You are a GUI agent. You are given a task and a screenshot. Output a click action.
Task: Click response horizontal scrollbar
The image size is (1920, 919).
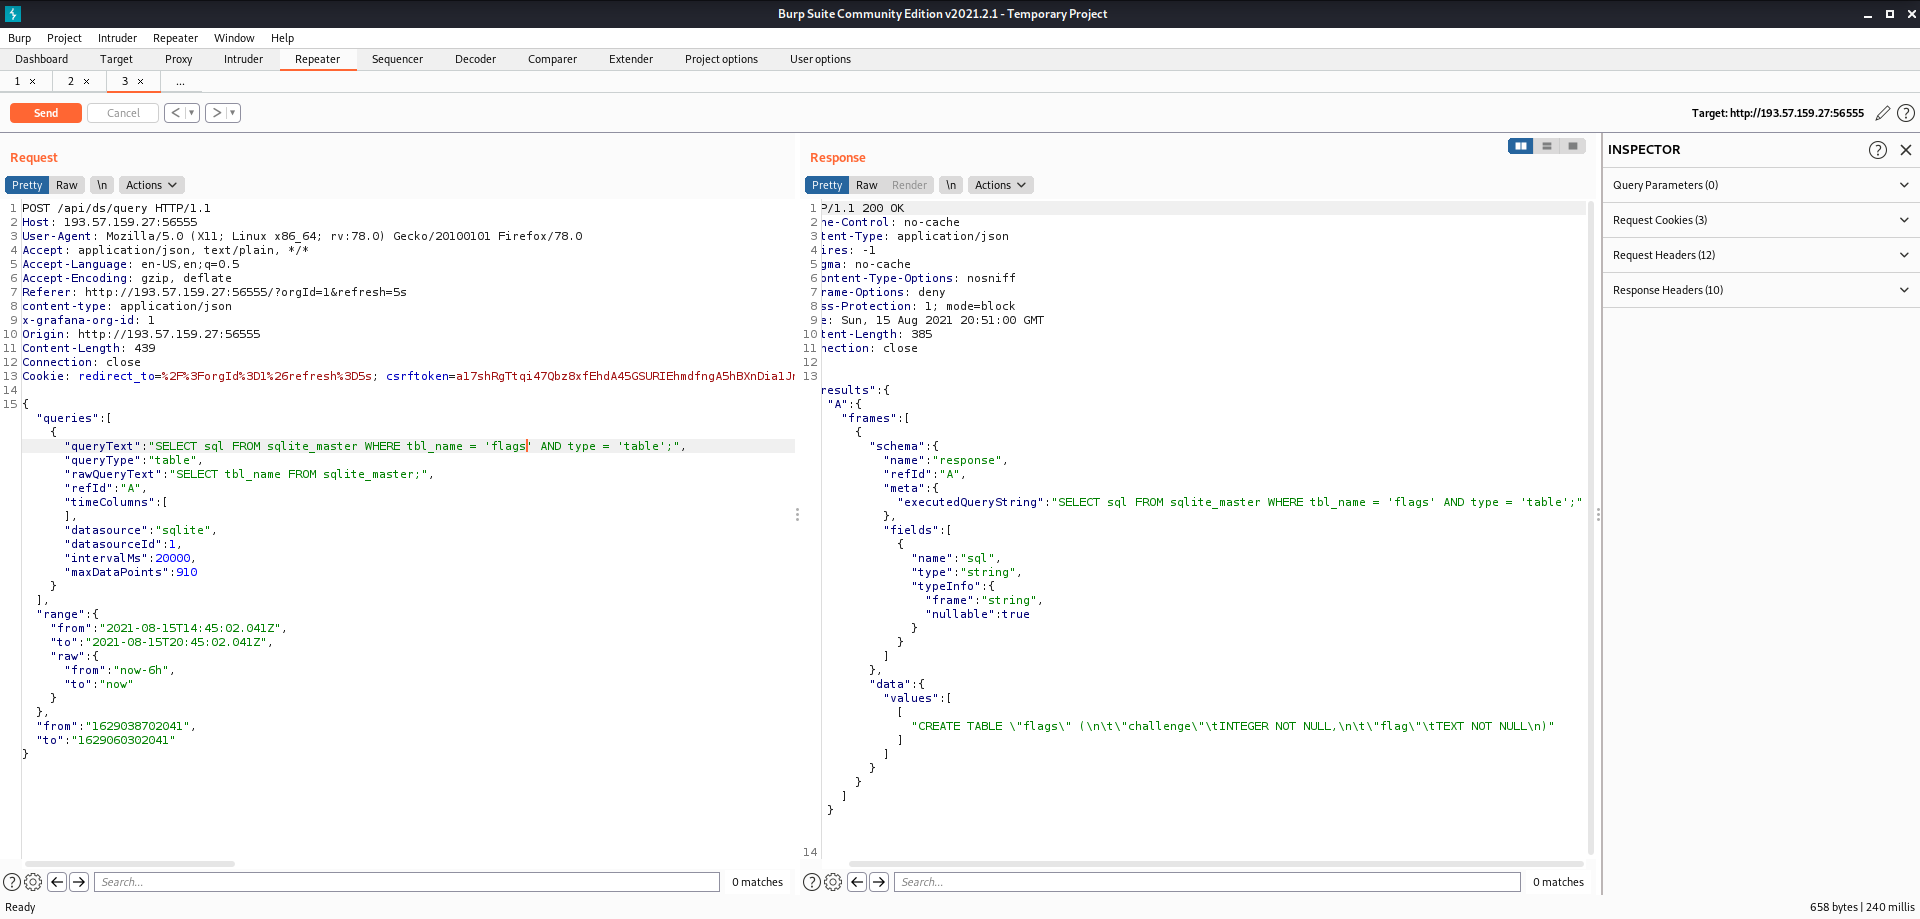click(1216, 863)
